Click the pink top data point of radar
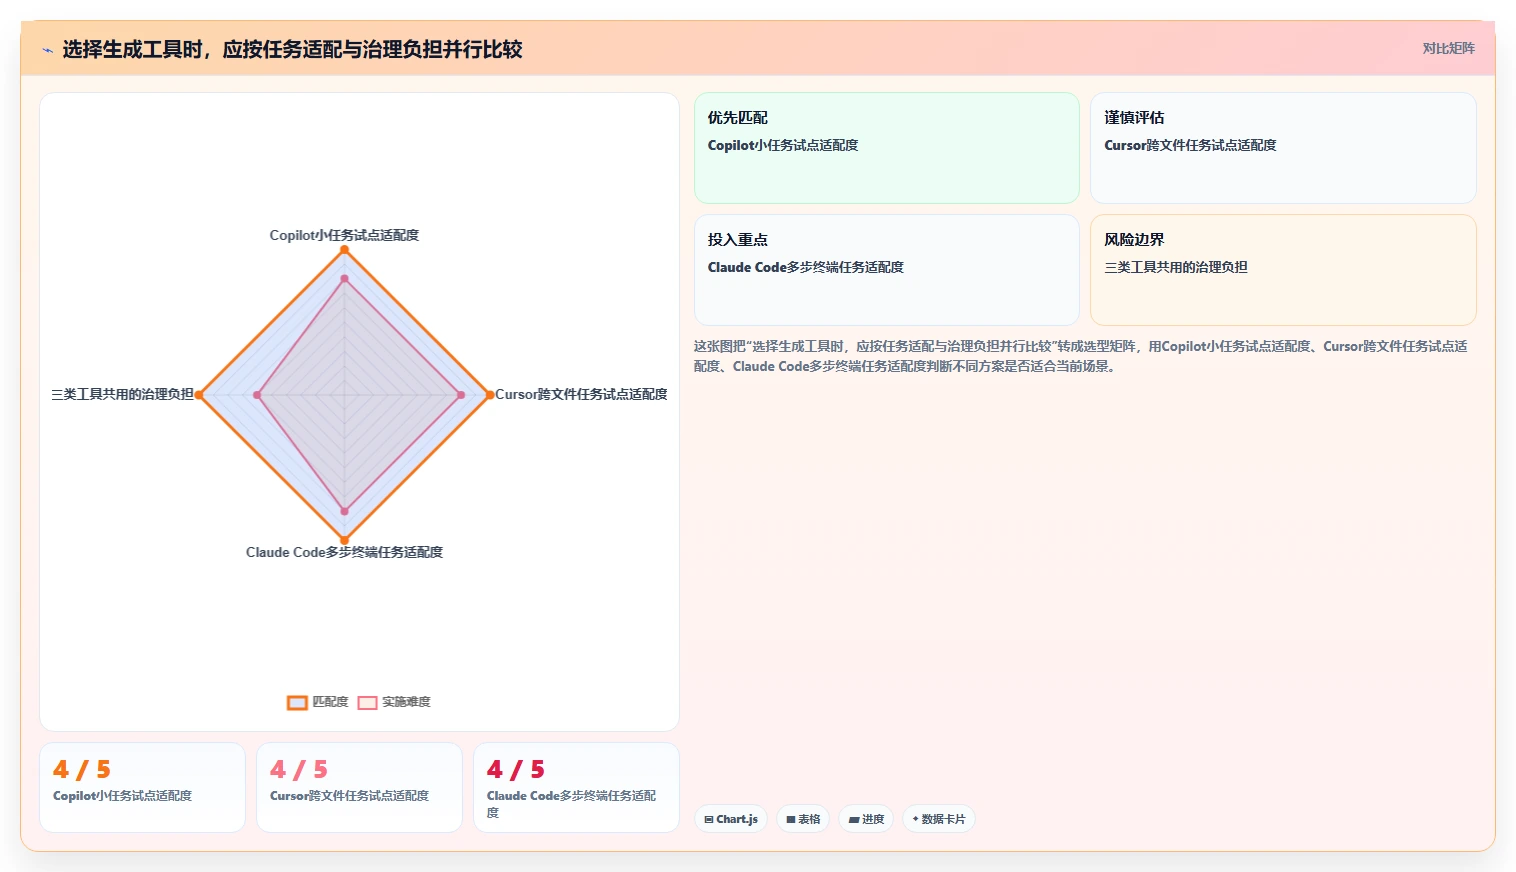 [x=344, y=279]
